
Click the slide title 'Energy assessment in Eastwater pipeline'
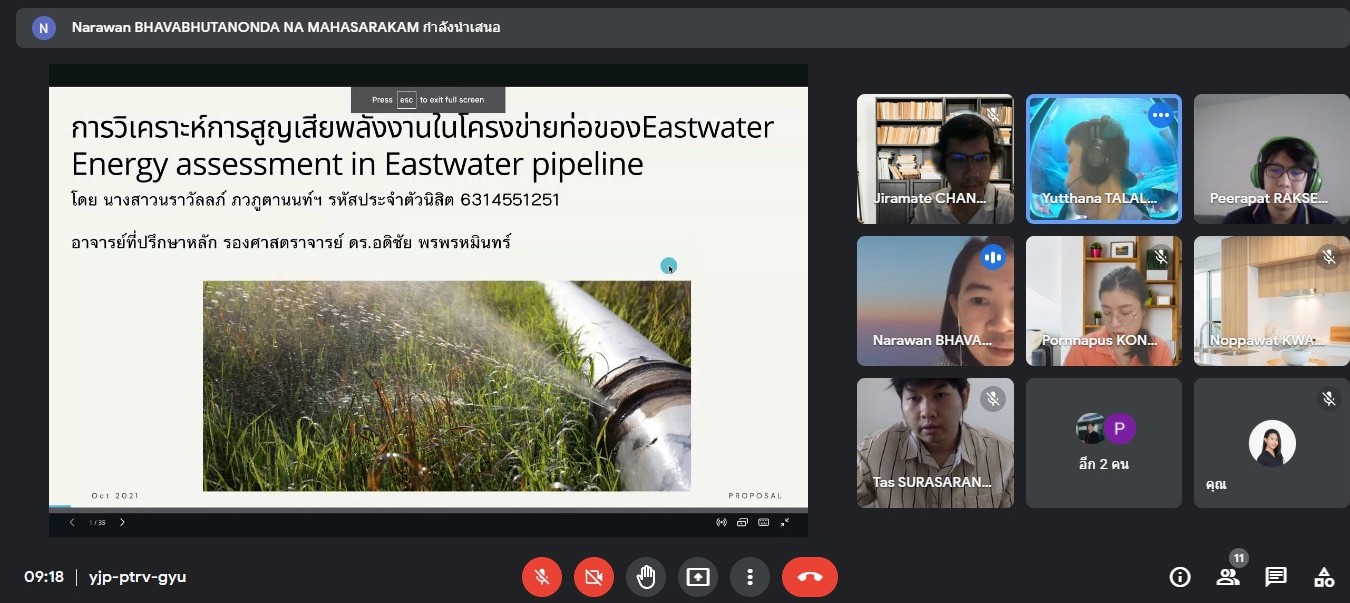[357, 163]
